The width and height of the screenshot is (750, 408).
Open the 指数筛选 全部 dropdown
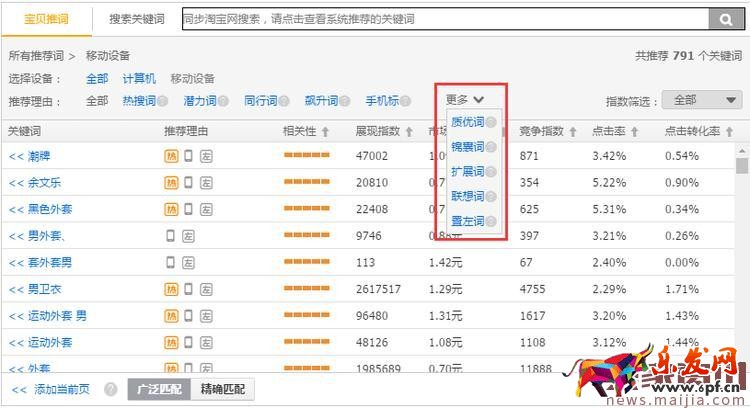click(x=702, y=100)
